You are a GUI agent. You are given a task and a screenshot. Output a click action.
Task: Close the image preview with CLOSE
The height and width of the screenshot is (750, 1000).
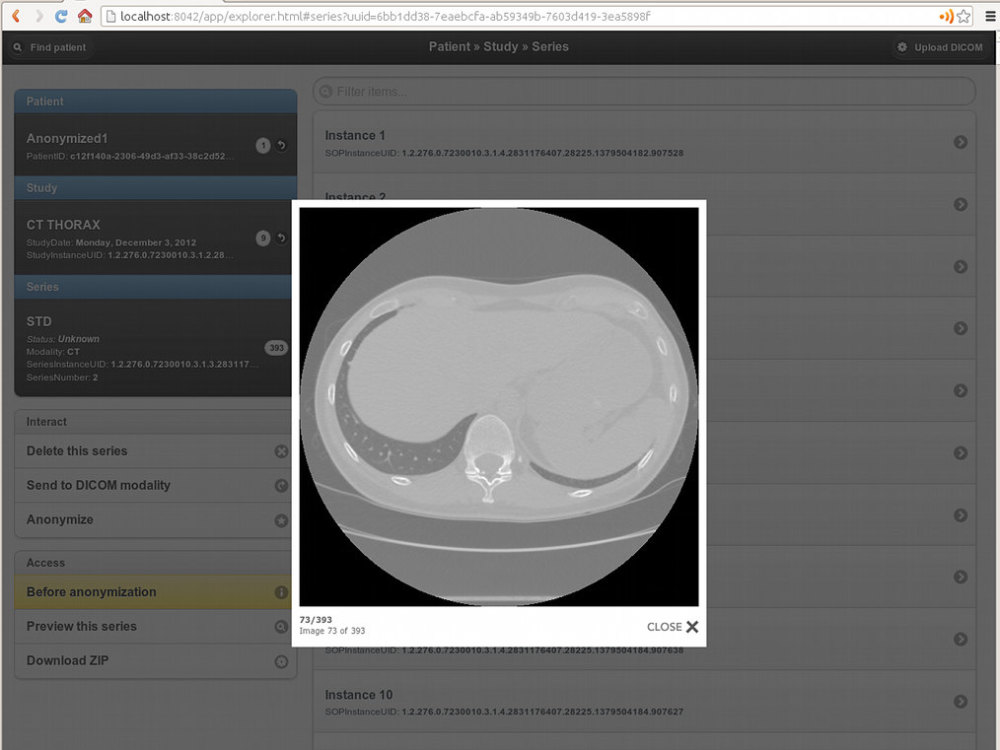pyautogui.click(x=673, y=627)
